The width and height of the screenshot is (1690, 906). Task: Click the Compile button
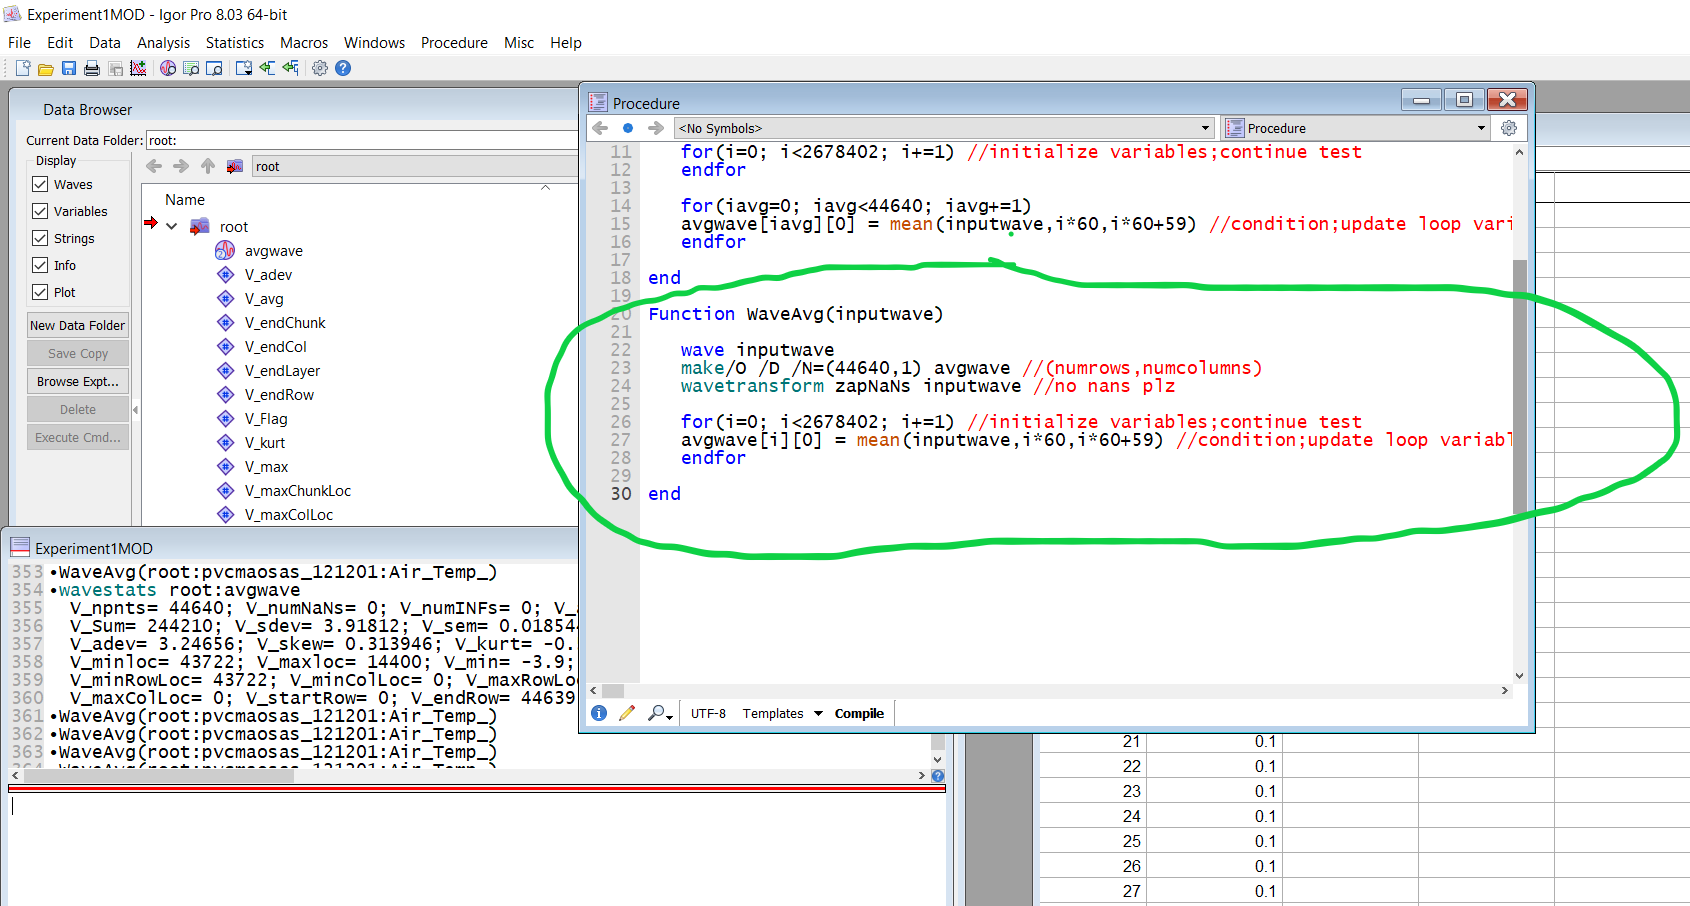pos(858,713)
